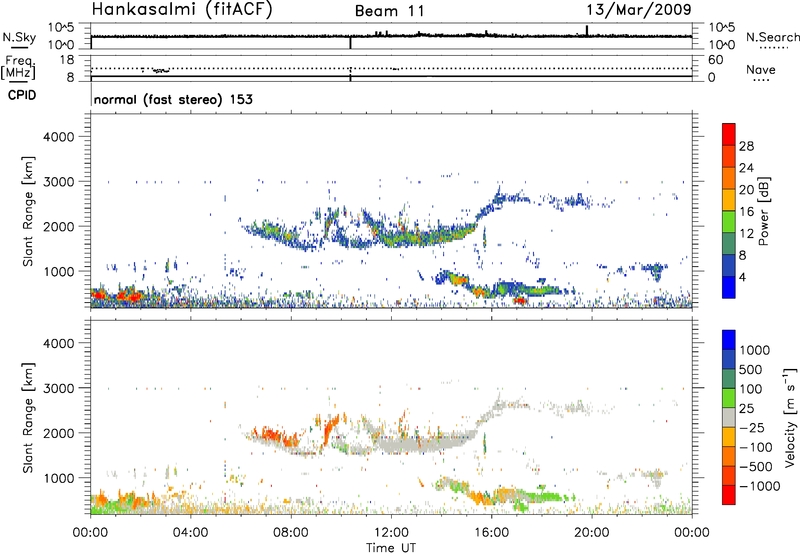Click the 60 label on the Nave axis

click(715, 60)
